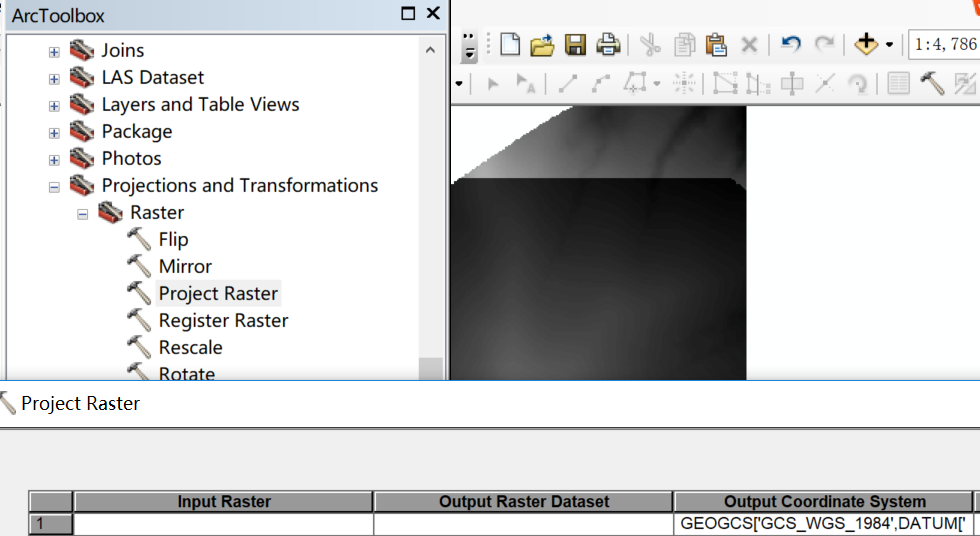
Task: Select the Point construction tool
Action: pos(684,83)
